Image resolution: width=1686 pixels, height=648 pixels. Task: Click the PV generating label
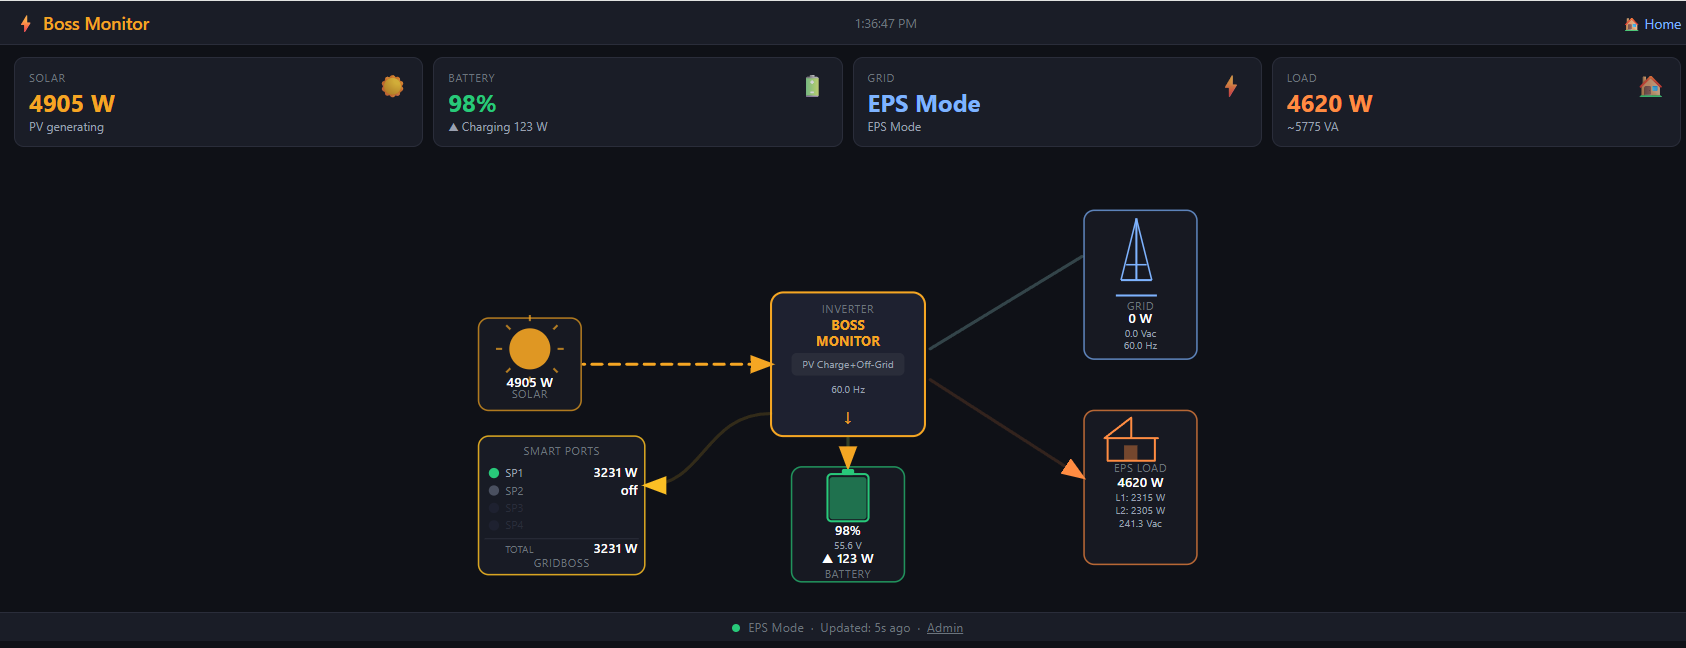pyautogui.click(x=66, y=127)
